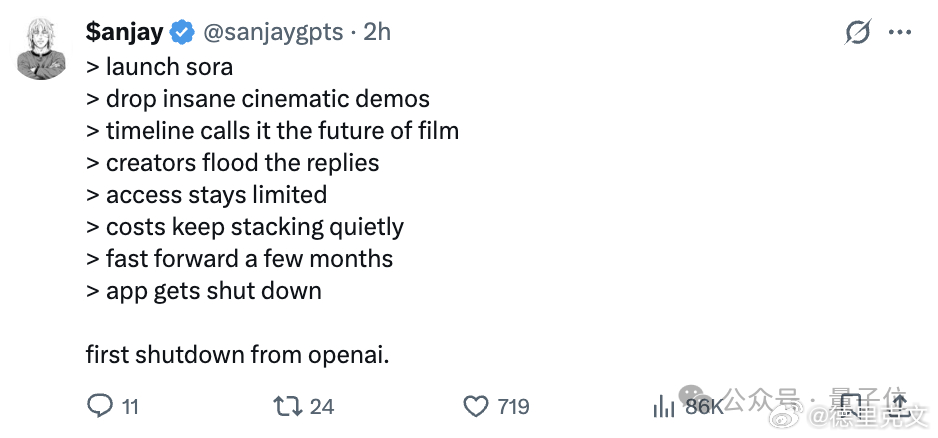The image size is (938, 438).
Task: Click the blue verified checkmark badge
Action: click(182, 33)
